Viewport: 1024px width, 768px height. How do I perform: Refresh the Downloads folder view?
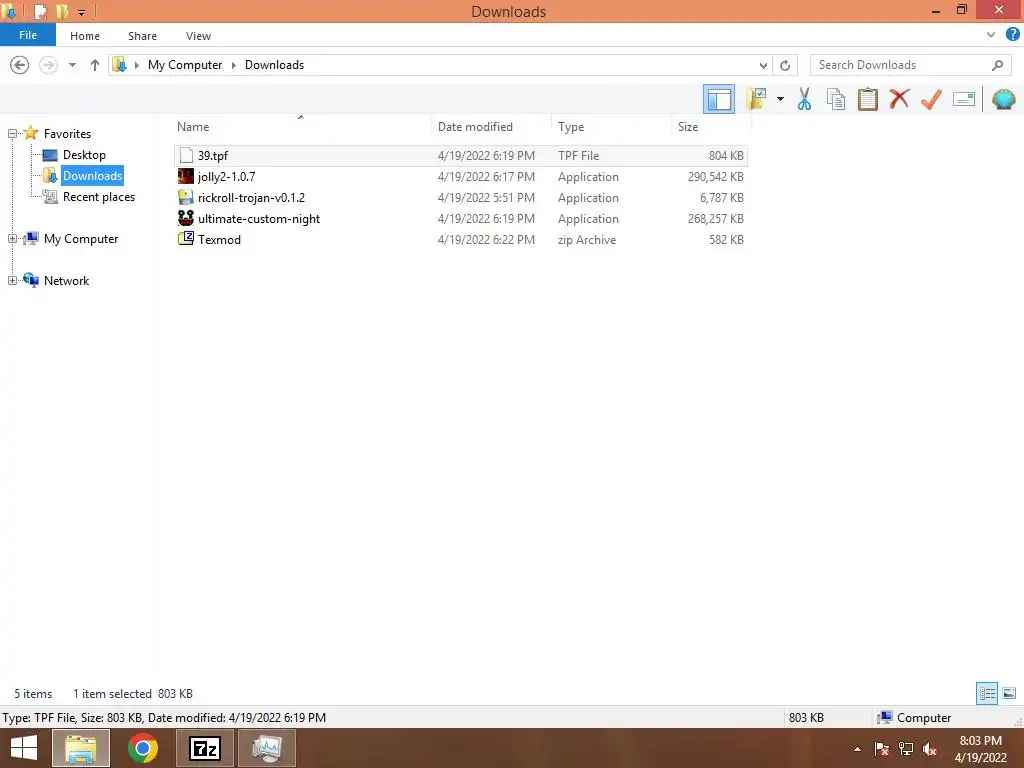click(x=785, y=65)
